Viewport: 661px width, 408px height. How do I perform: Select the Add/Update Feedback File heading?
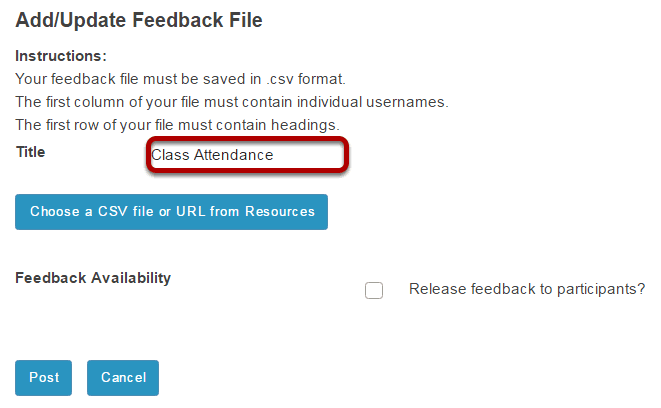(139, 20)
